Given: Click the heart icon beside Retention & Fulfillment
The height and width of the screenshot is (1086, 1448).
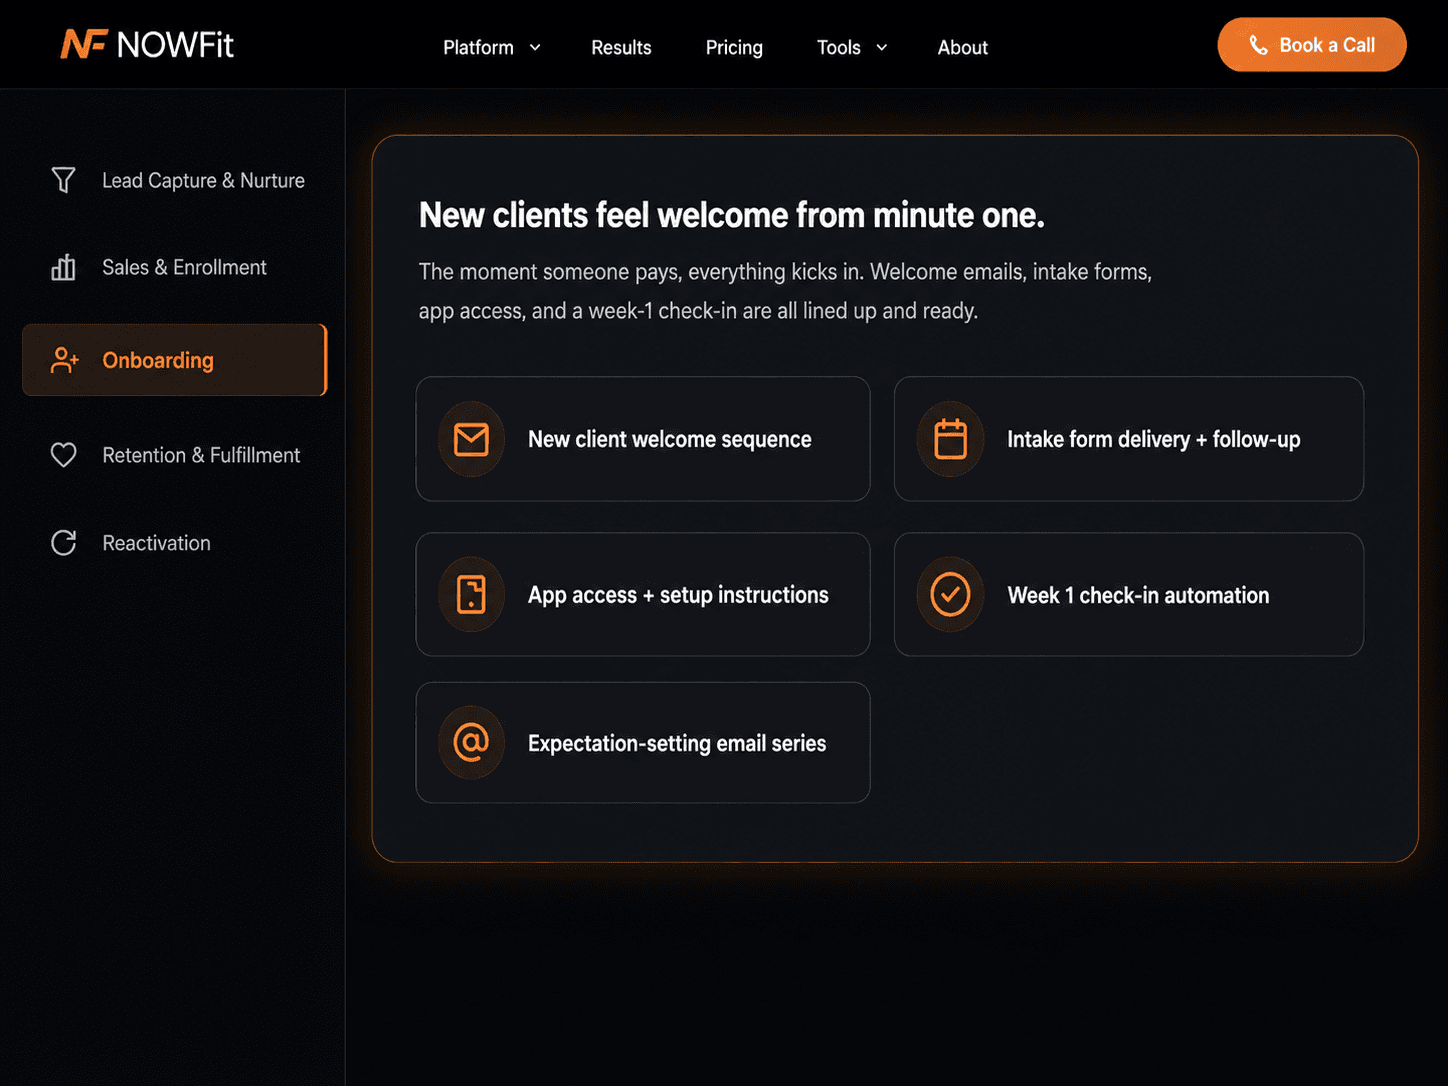Looking at the screenshot, I should coord(64,455).
